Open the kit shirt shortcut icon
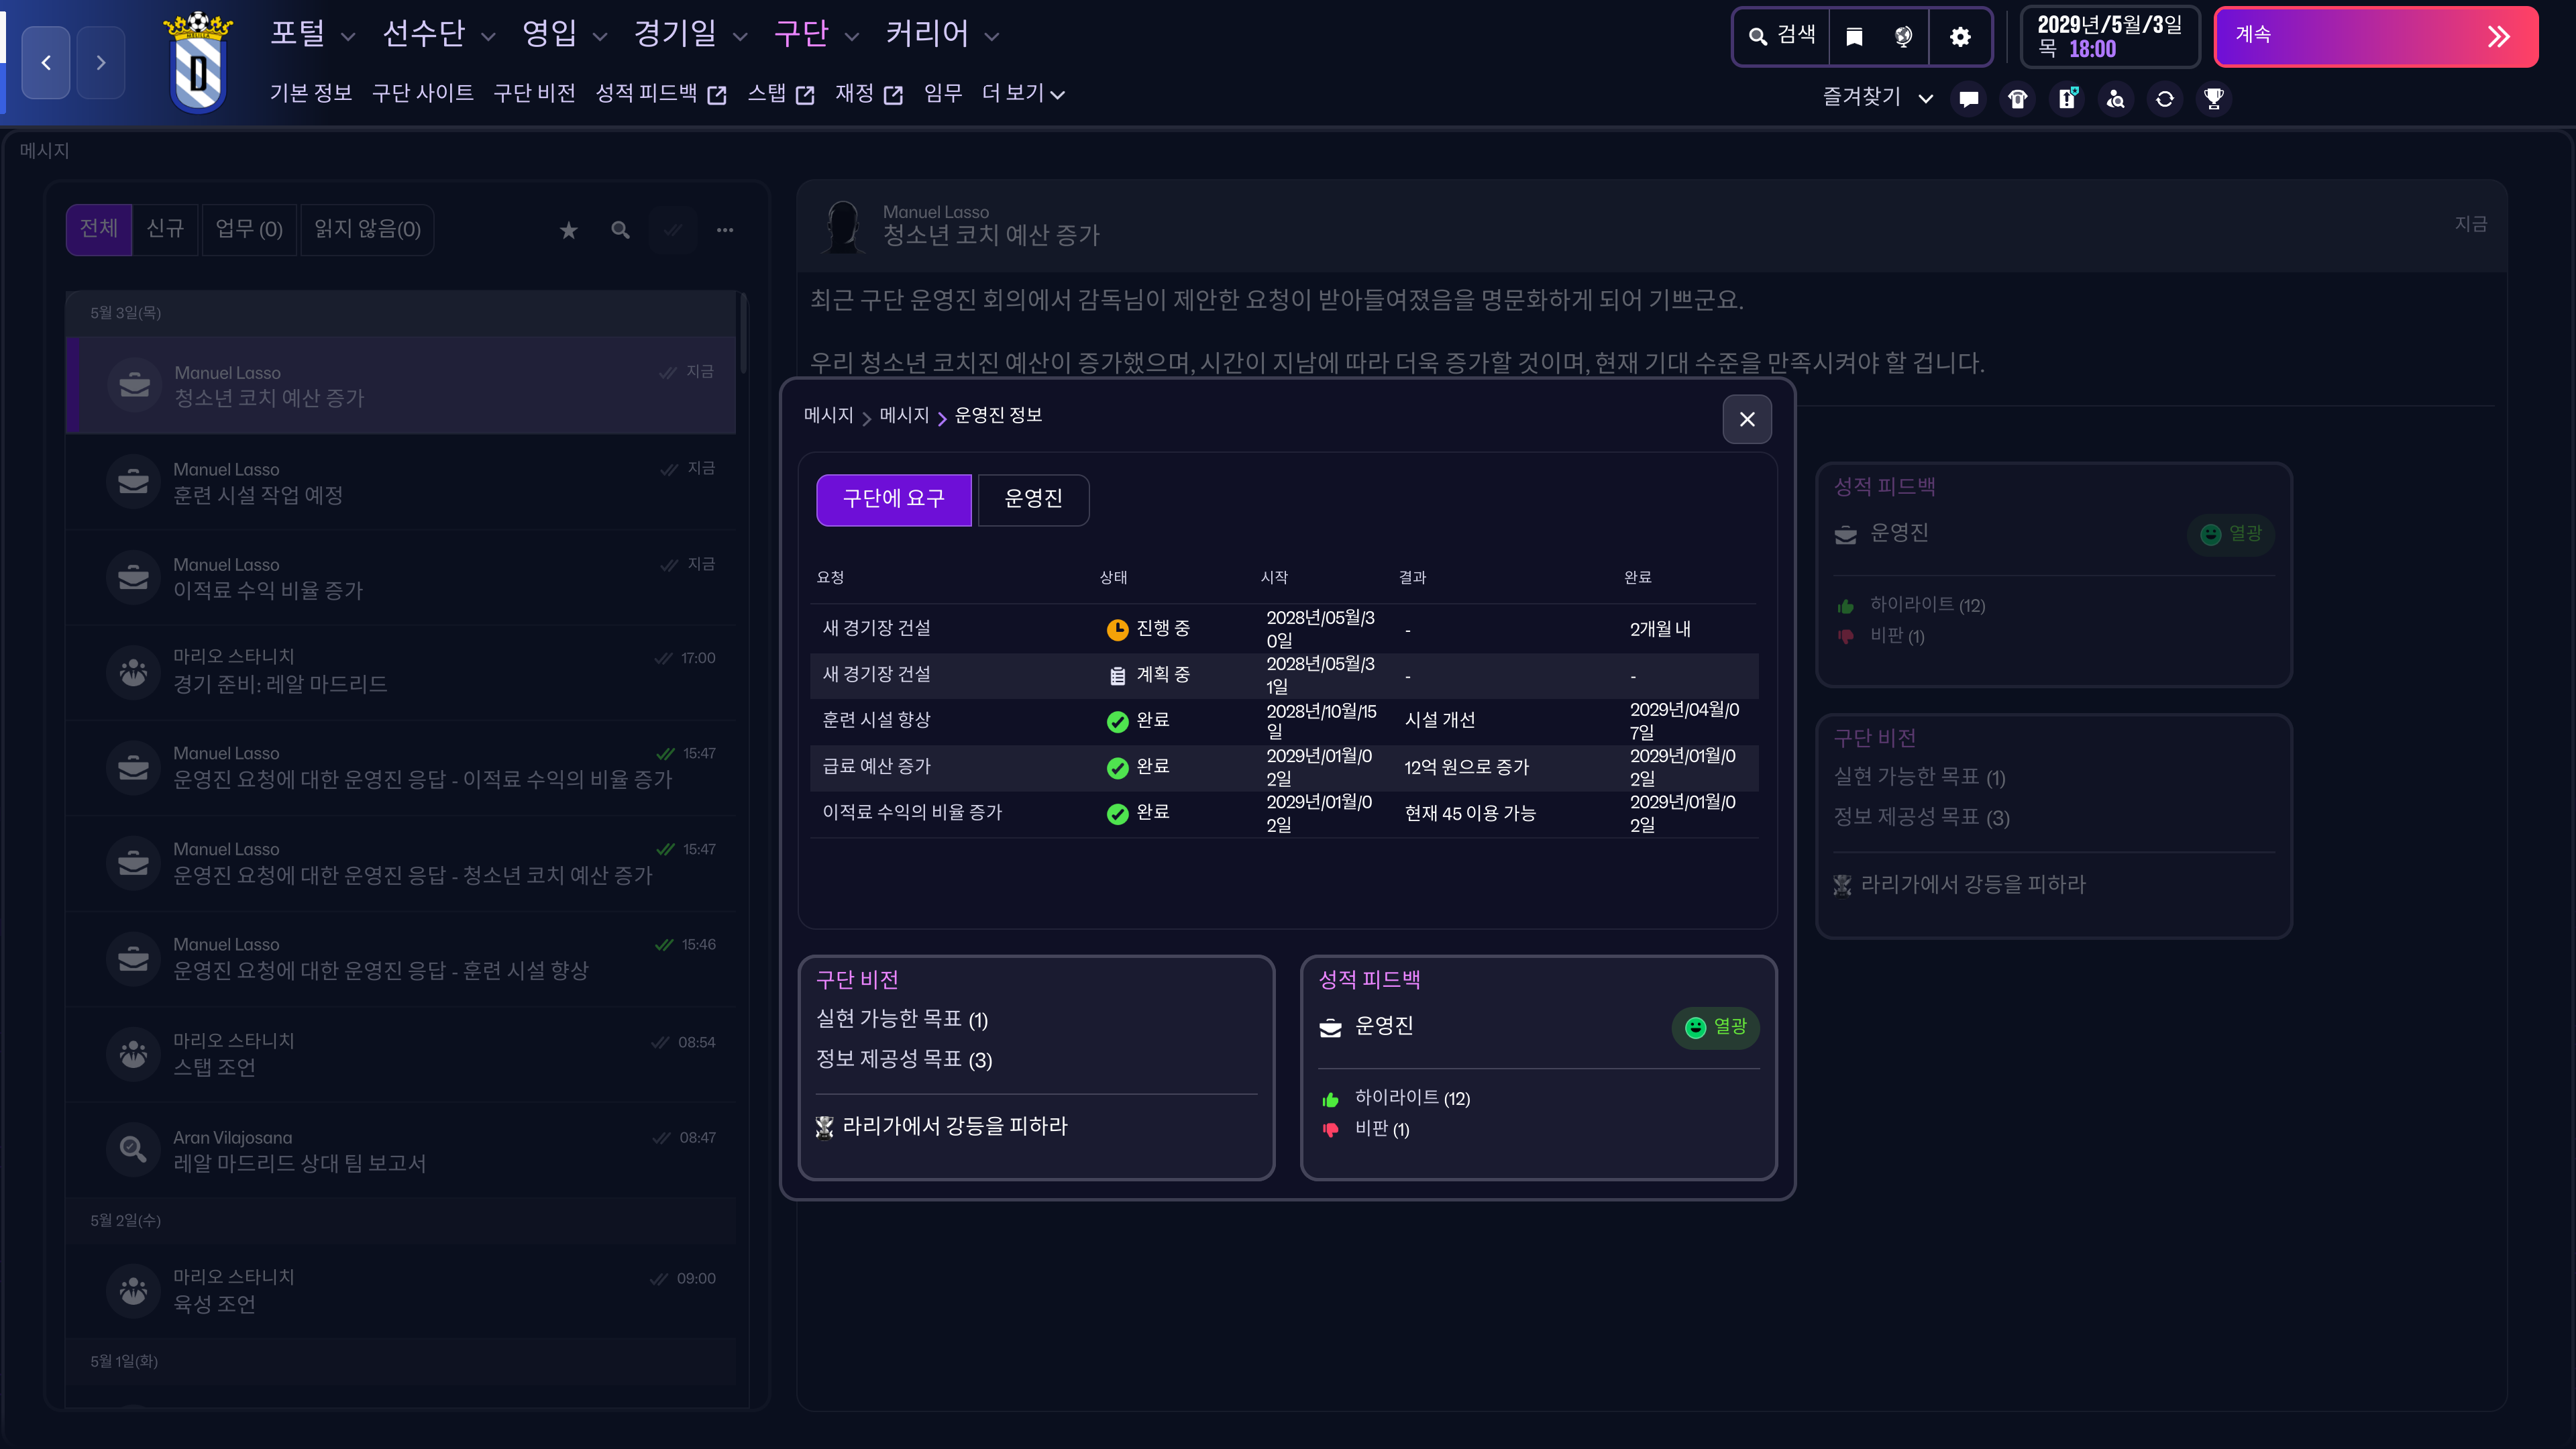 [2017, 99]
